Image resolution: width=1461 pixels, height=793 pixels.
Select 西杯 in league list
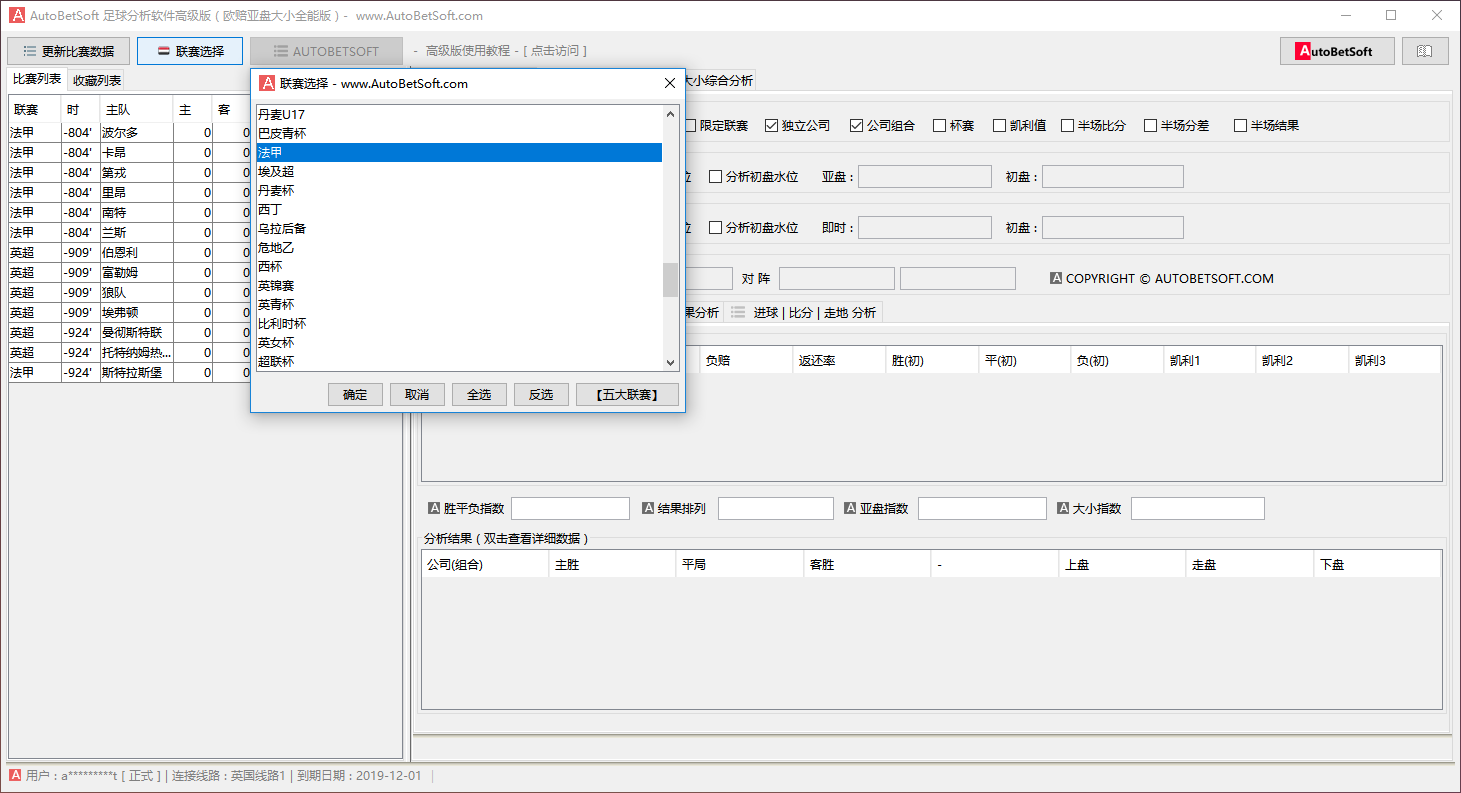pyautogui.click(x=459, y=267)
